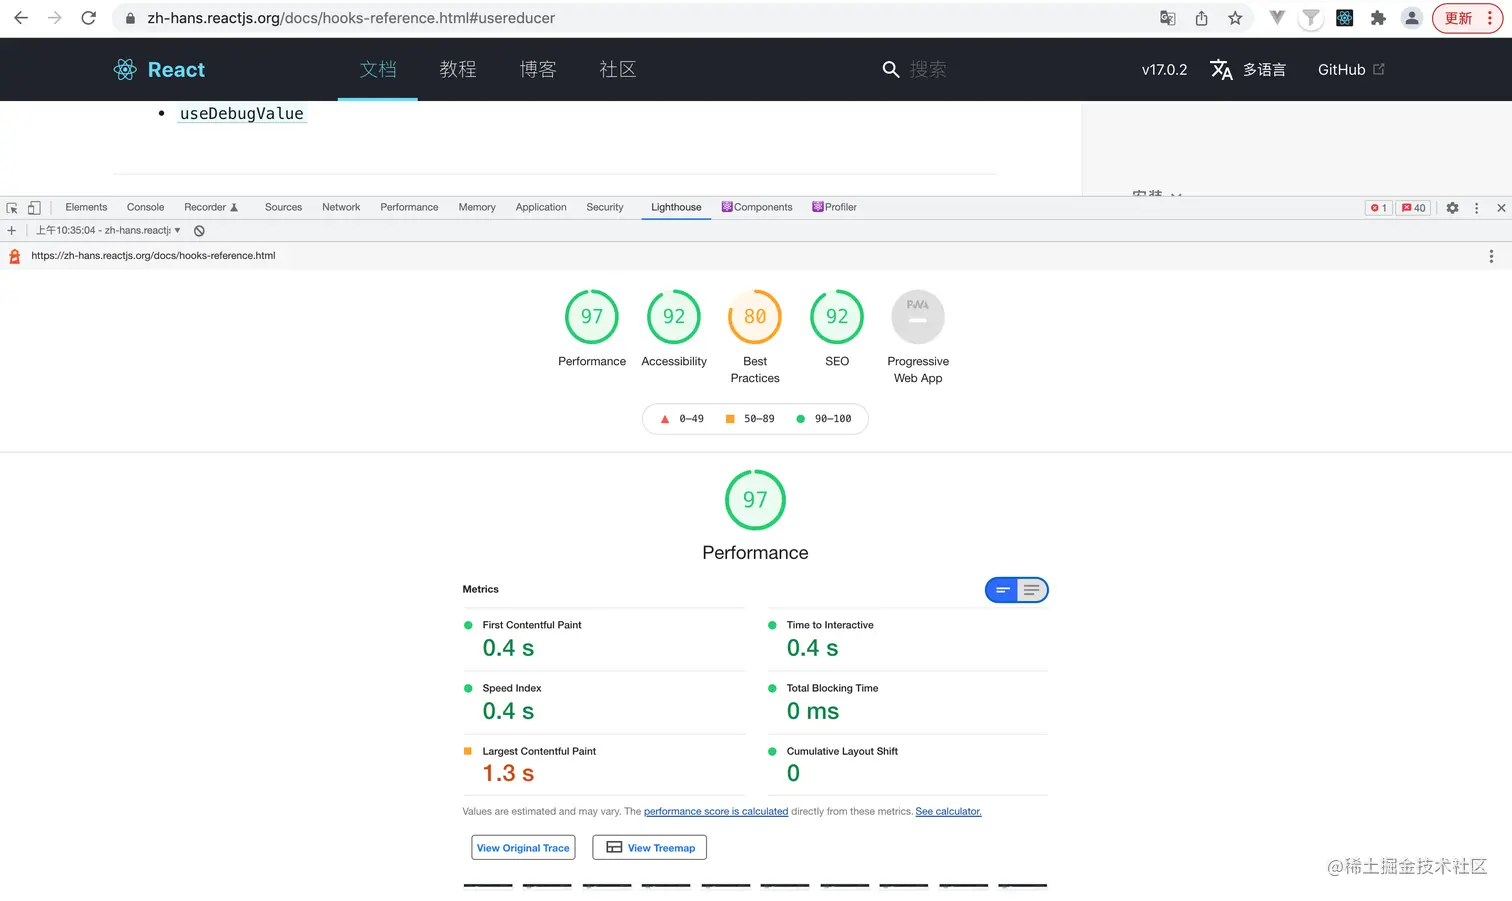Open the 'See calculator' link
This screenshot has height=901, width=1512.
point(948,812)
